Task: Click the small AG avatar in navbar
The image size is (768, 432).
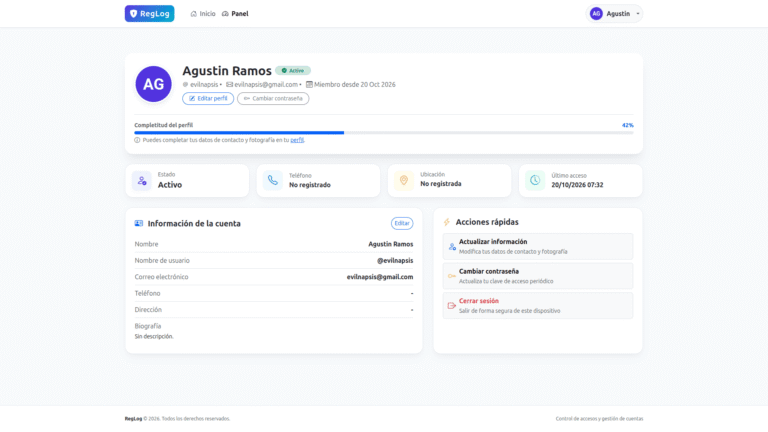Action: [596, 14]
